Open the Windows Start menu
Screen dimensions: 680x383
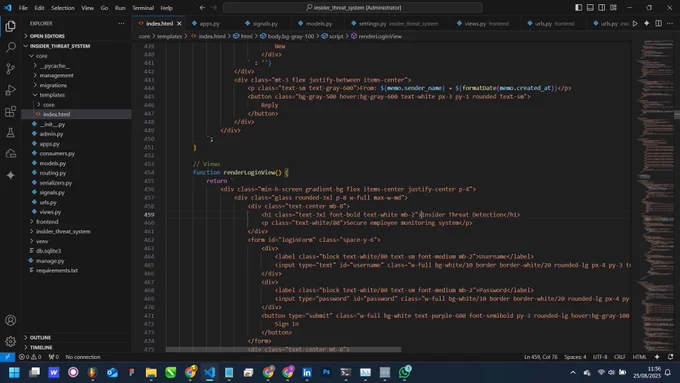[x=14, y=372]
